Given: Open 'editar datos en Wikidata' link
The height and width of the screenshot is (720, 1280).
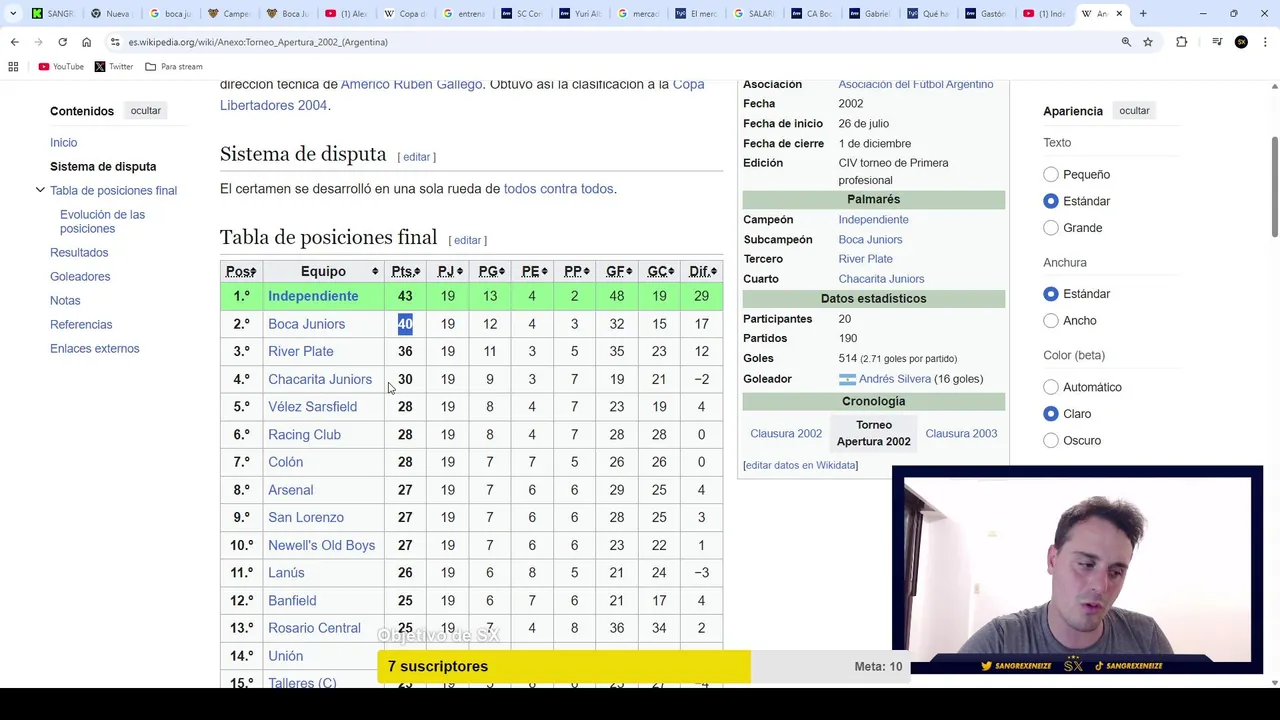Looking at the screenshot, I should click(x=801, y=465).
